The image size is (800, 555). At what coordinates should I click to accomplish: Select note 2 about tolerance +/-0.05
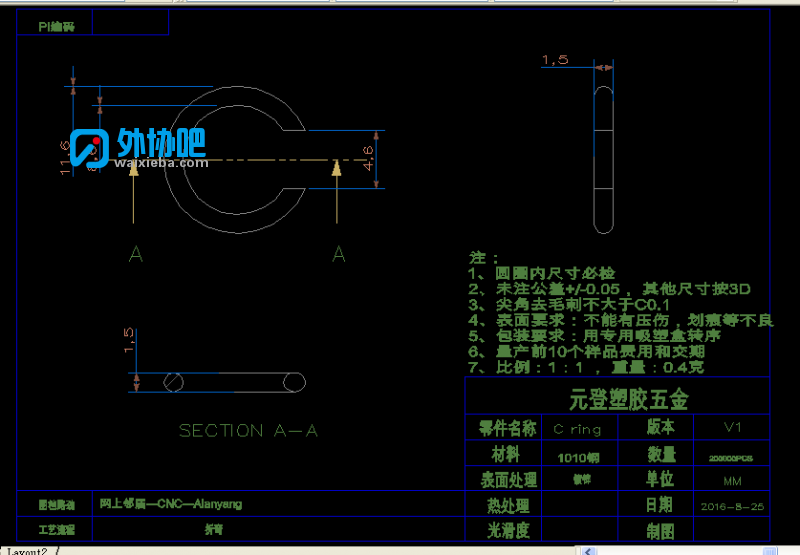tap(609, 289)
